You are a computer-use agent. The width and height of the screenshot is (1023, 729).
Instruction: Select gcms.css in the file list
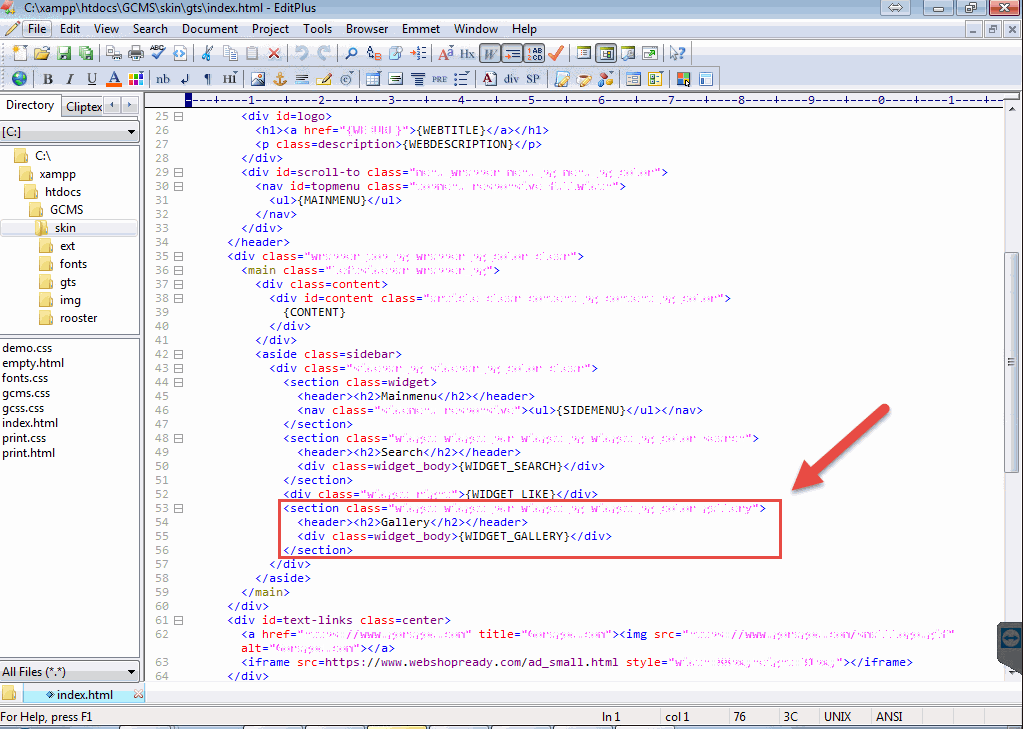pyautogui.click(x=26, y=393)
